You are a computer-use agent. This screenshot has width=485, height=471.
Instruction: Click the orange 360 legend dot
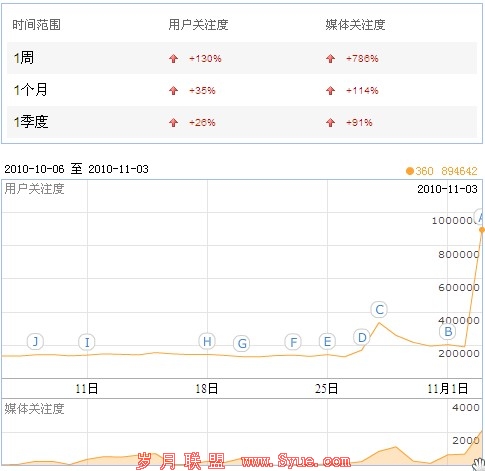click(410, 171)
